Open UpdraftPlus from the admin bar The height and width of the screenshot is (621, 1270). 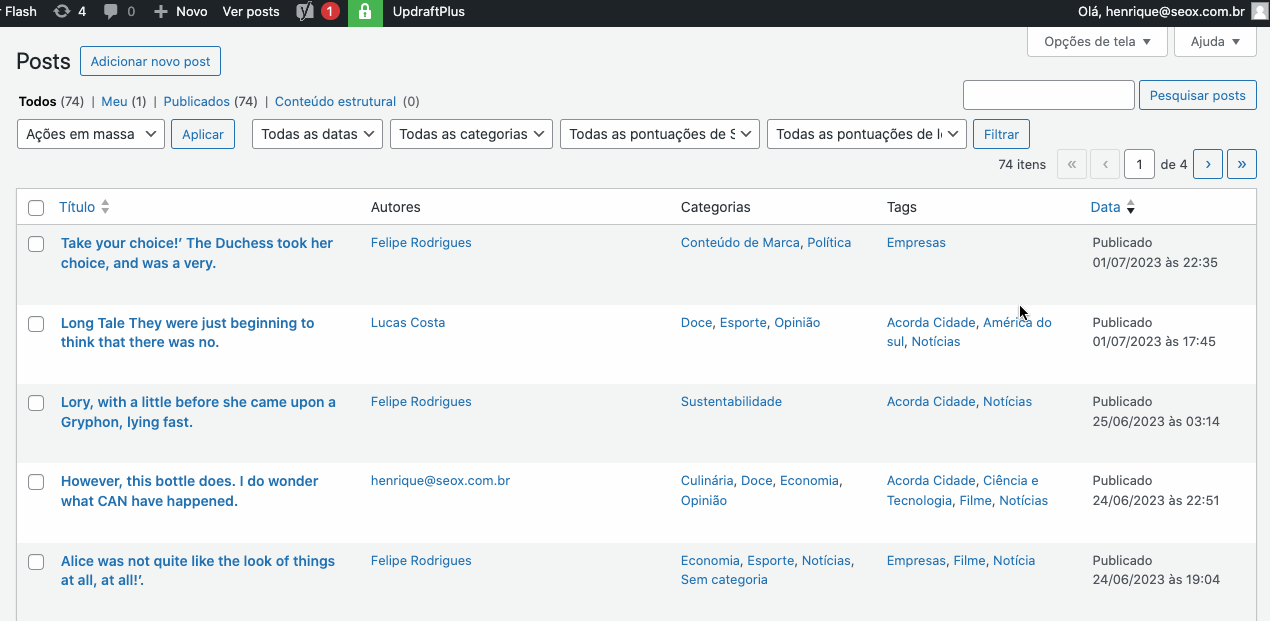(429, 12)
